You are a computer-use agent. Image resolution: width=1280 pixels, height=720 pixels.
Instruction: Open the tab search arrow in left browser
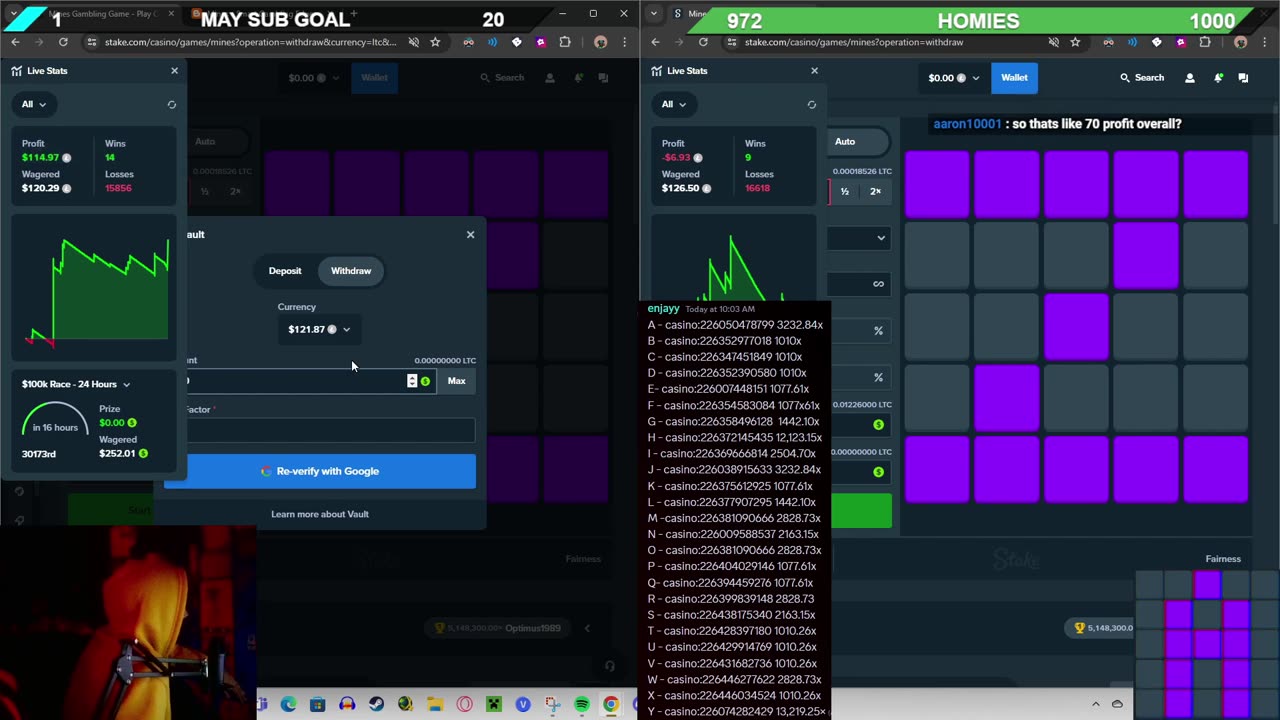(x=14, y=14)
